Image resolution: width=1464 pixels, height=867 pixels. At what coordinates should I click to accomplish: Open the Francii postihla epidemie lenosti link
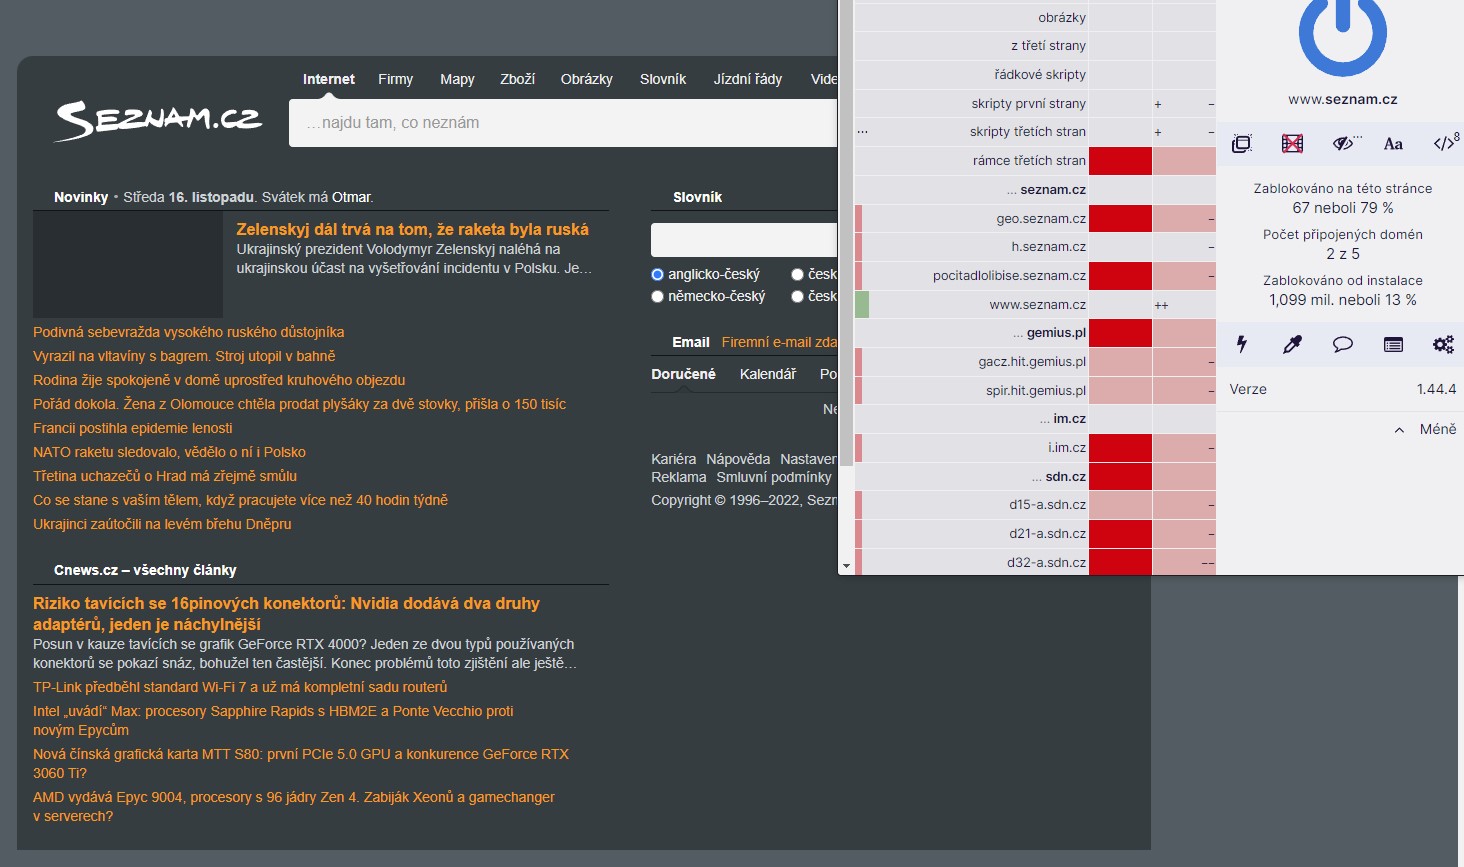133,428
